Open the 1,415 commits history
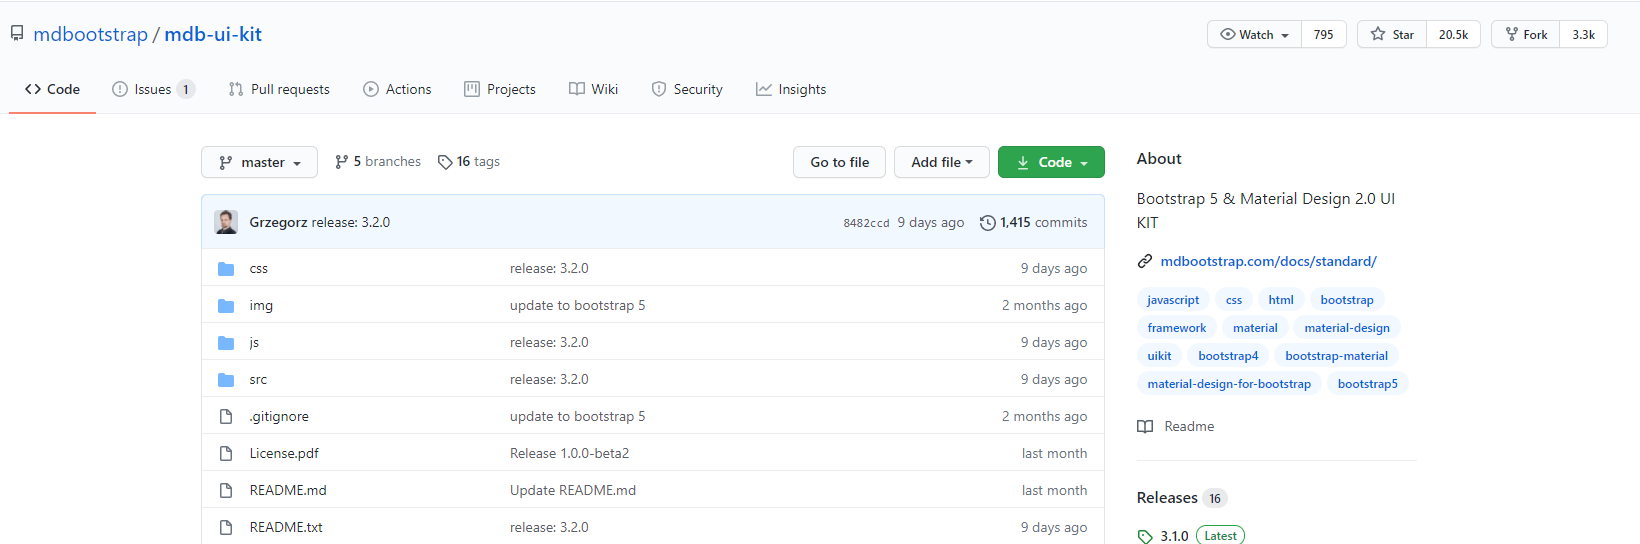The height and width of the screenshot is (544, 1640). coord(1034,223)
